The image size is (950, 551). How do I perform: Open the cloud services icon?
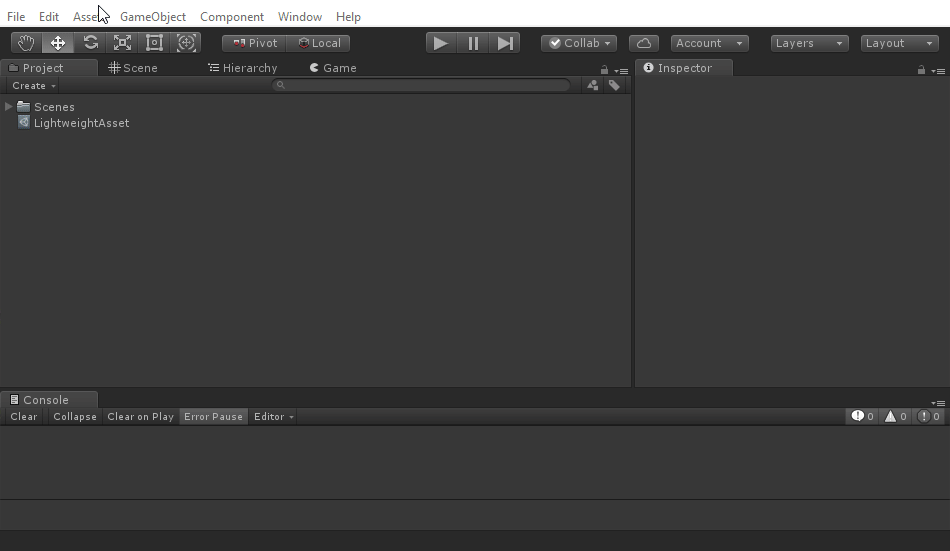pos(644,43)
